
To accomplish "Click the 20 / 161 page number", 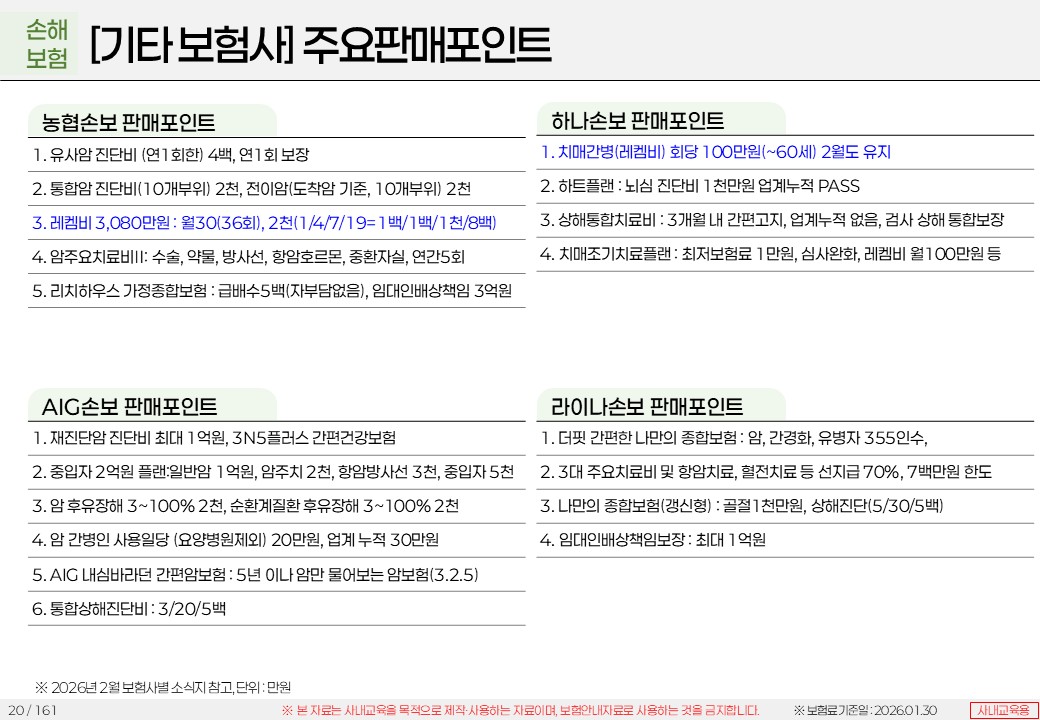I will point(32,709).
